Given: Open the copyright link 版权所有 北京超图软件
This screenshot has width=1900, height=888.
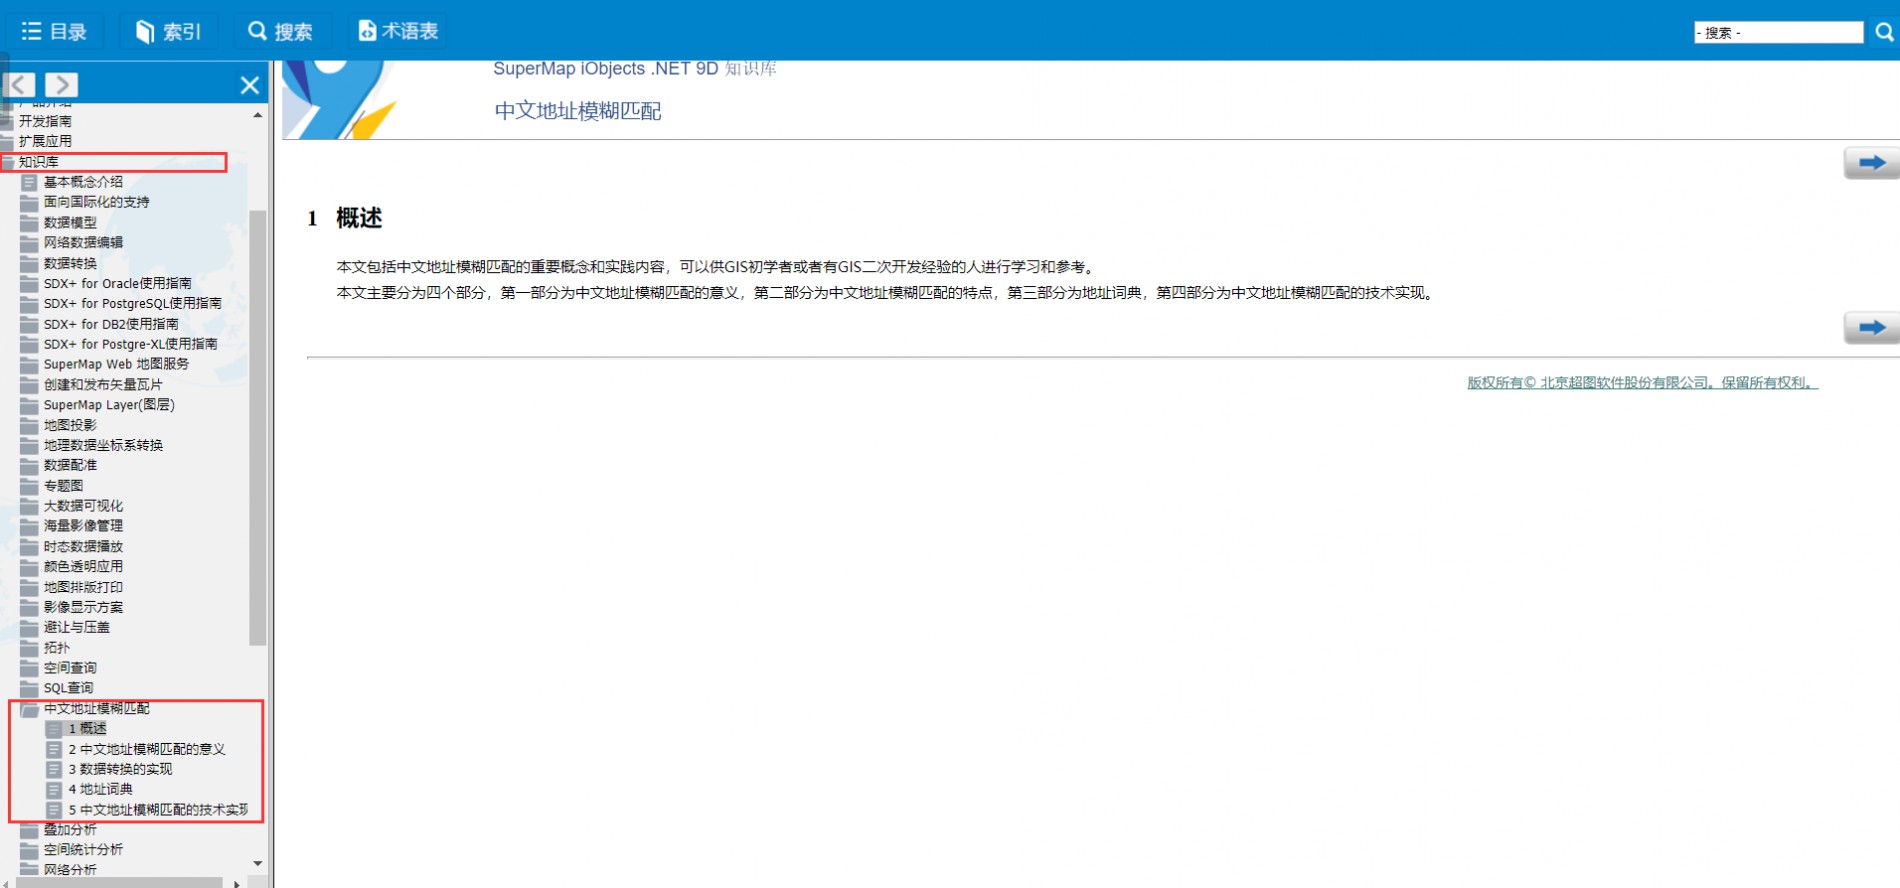Looking at the screenshot, I should 1642,383.
